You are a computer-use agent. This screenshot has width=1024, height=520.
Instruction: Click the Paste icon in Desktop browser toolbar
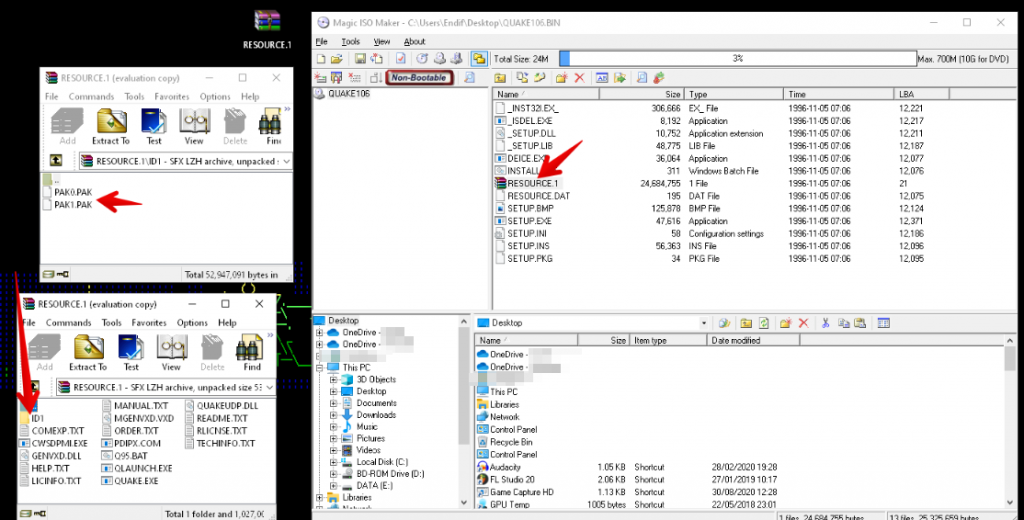coord(860,323)
